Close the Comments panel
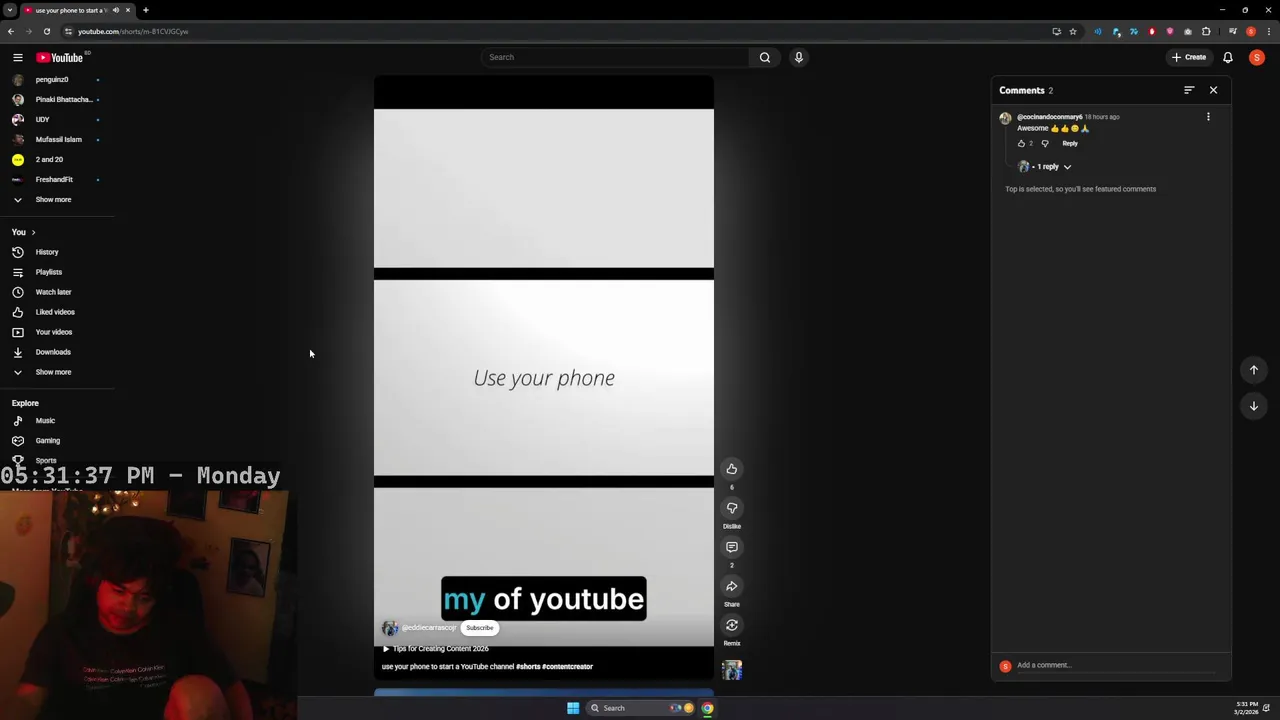 click(1213, 90)
